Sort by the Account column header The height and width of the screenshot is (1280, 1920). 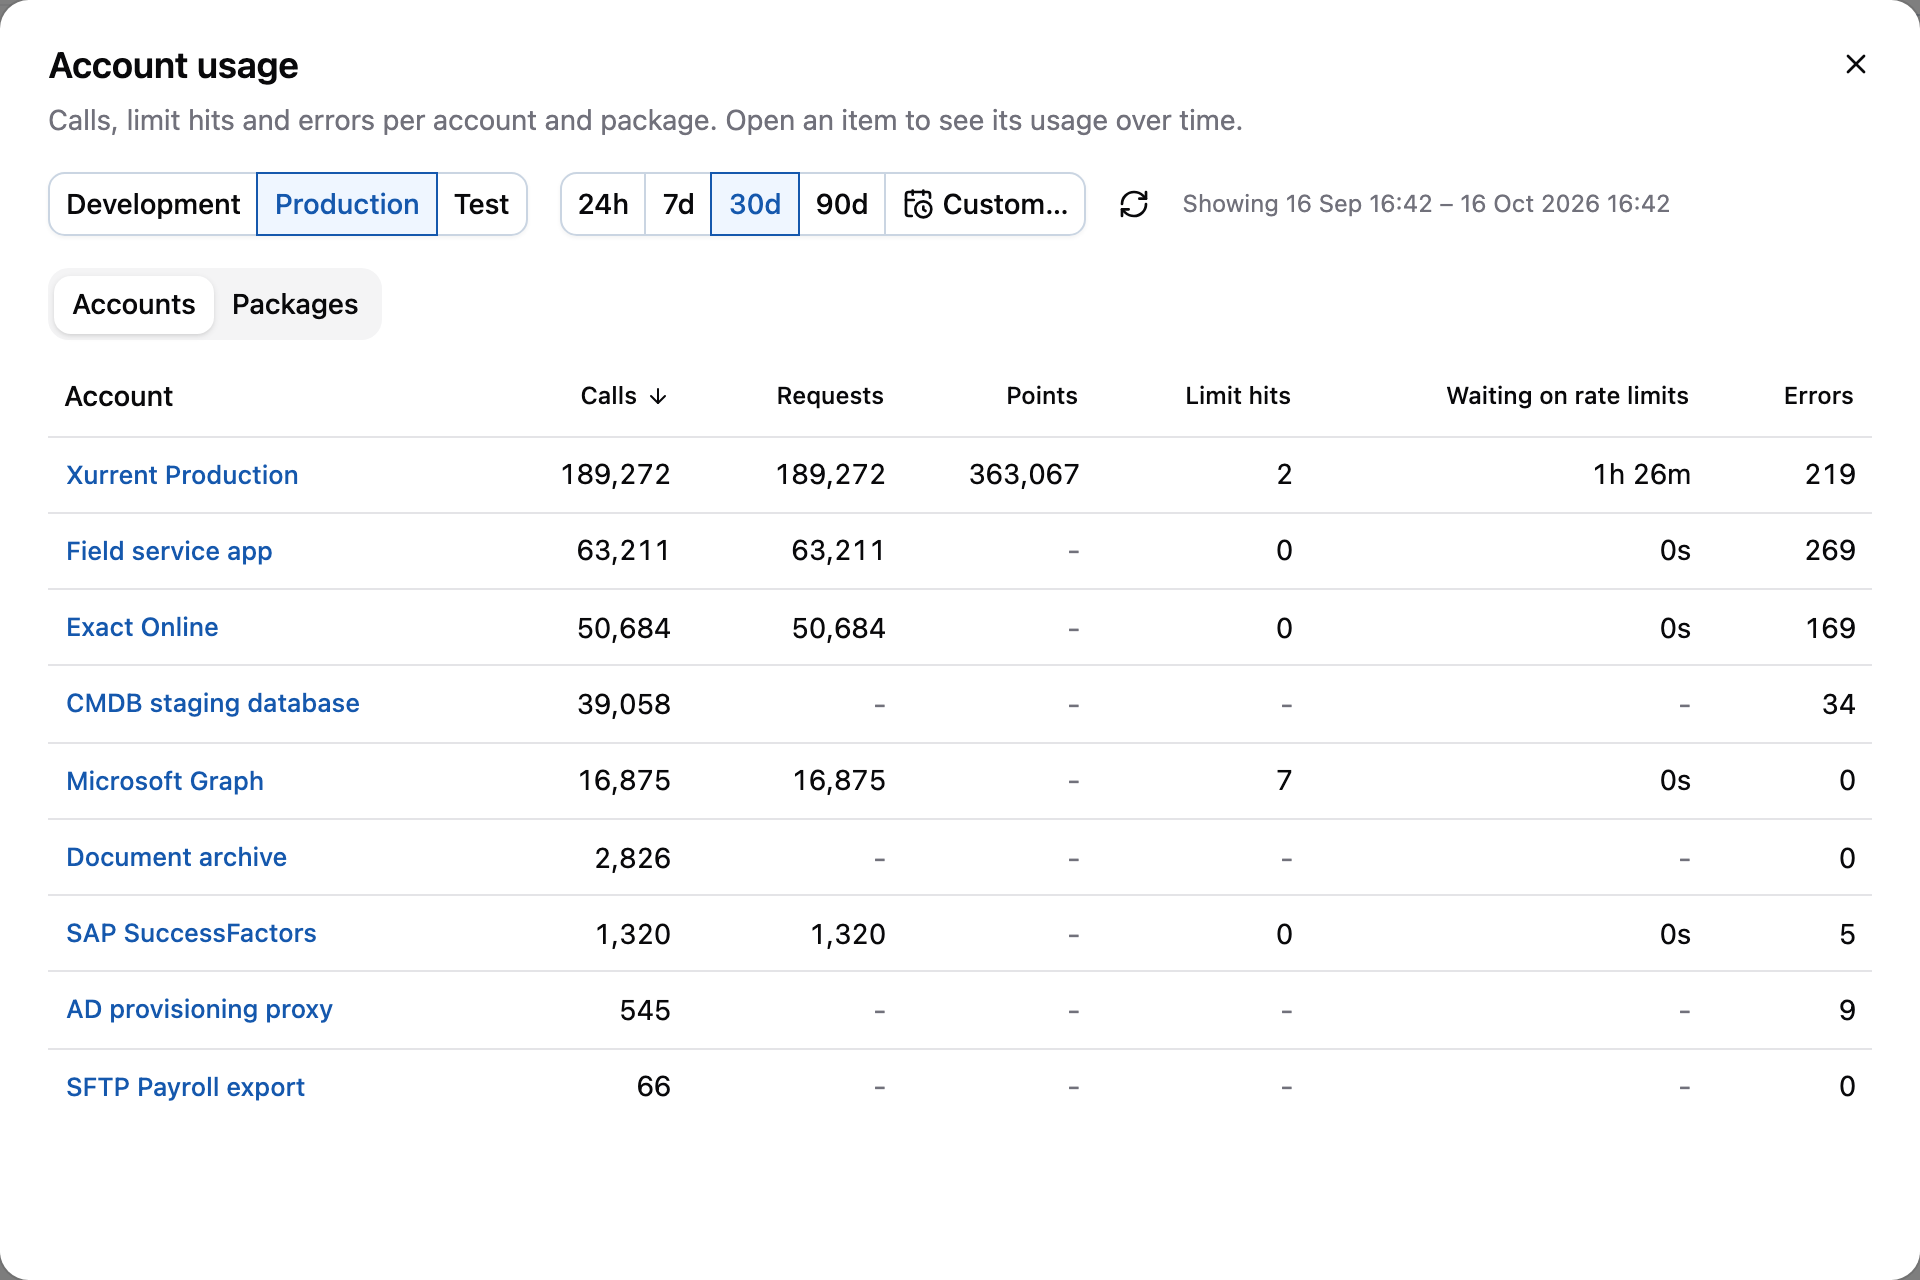(x=119, y=396)
